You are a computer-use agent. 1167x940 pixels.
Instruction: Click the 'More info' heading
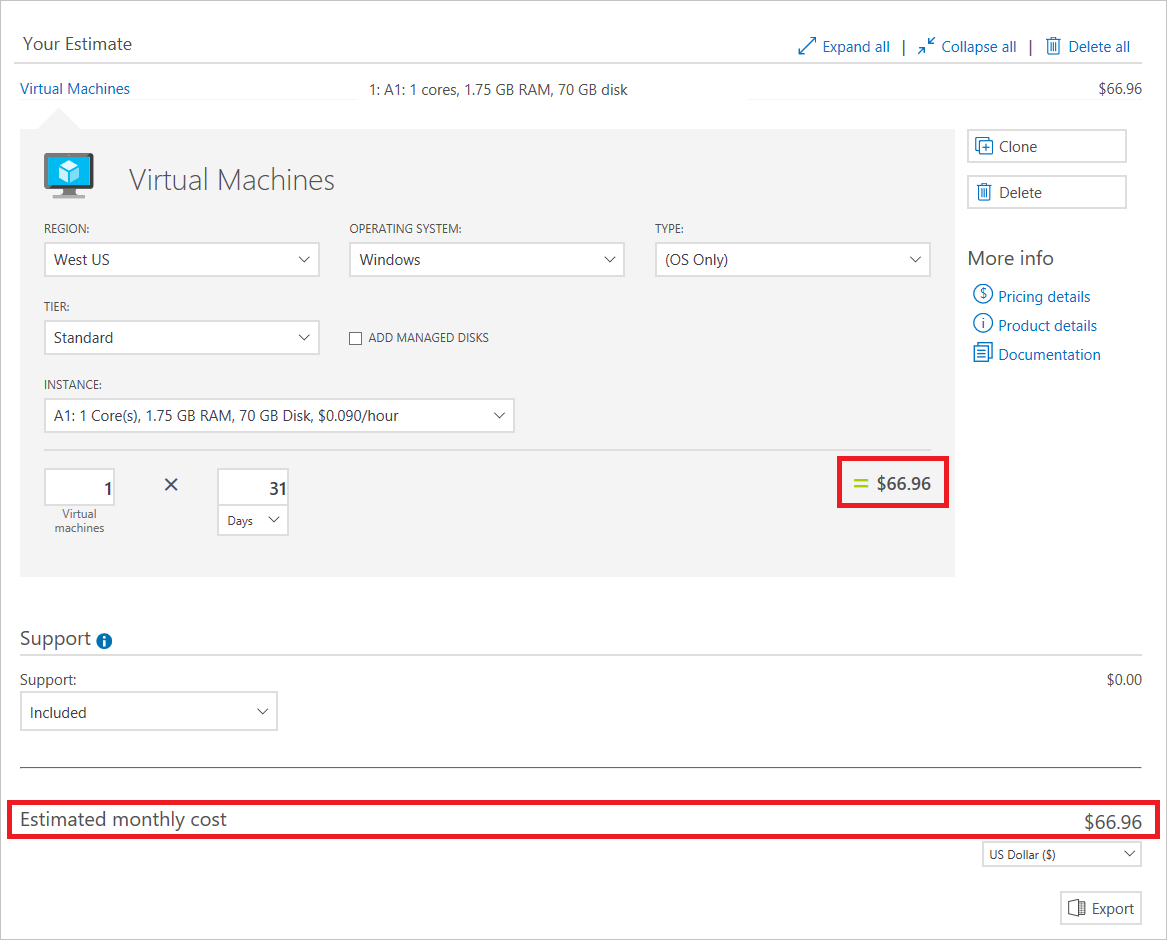click(1011, 258)
